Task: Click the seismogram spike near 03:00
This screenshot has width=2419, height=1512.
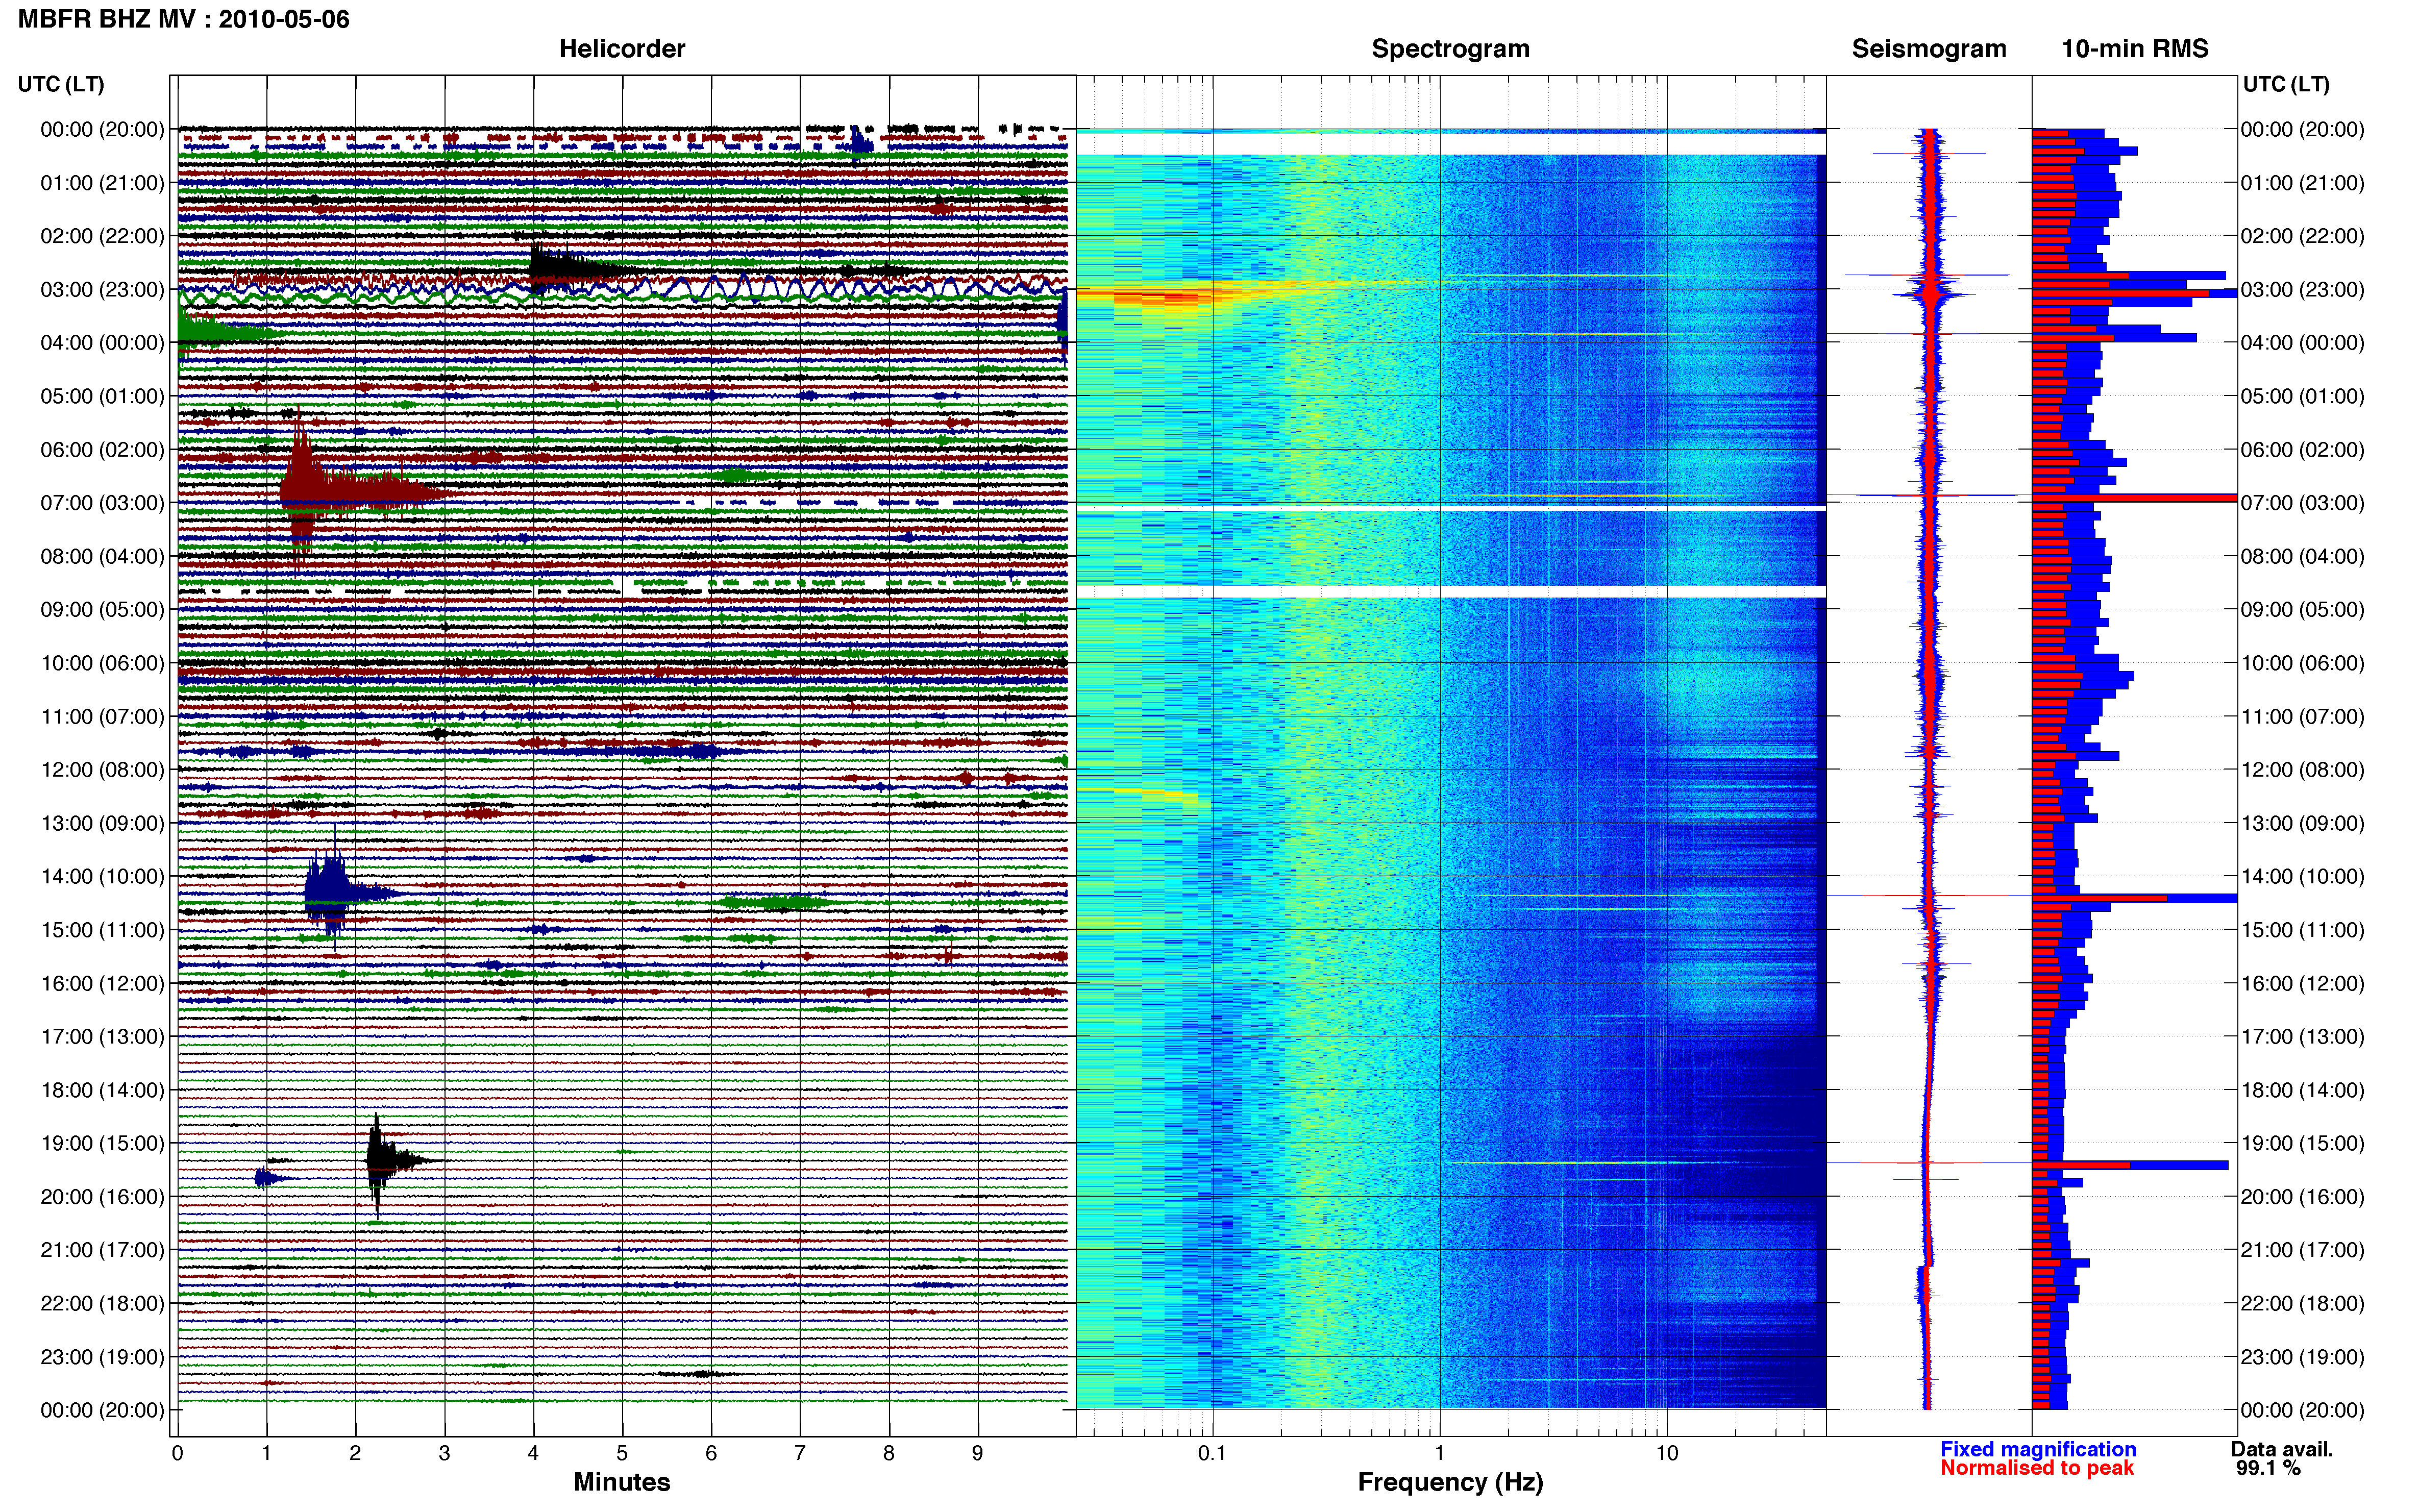Action: [x=1931, y=293]
